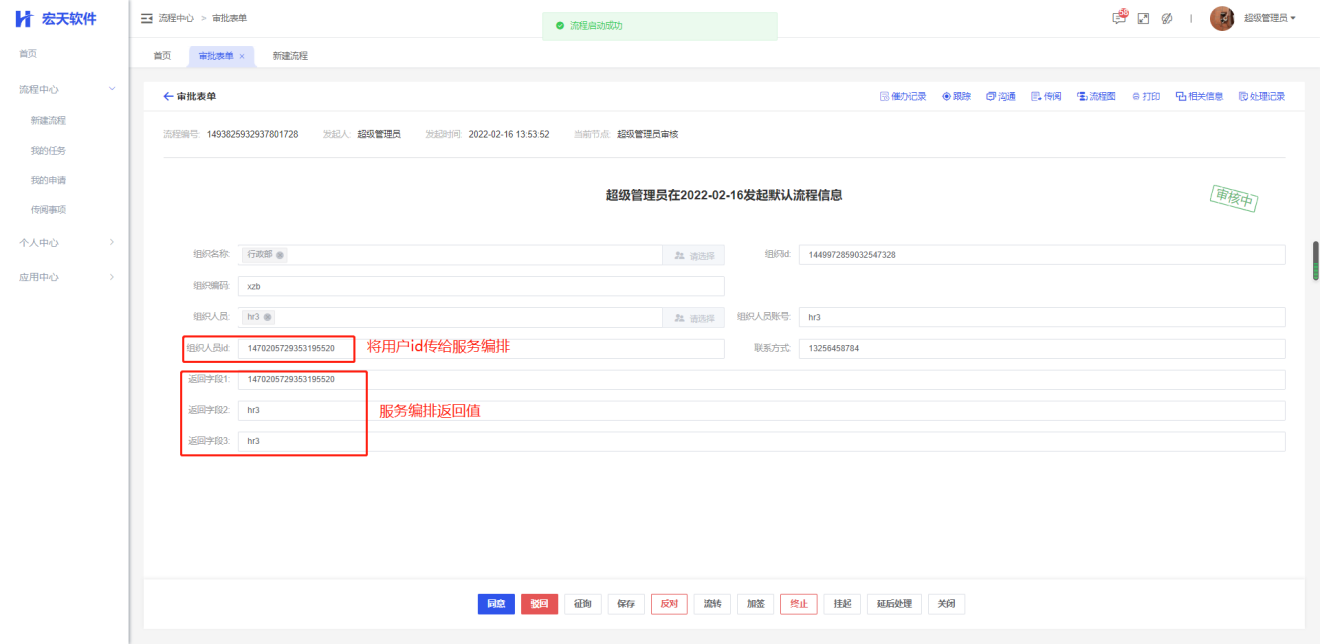Click the blue 同意 approve button
1320x644 pixels.
[496, 604]
